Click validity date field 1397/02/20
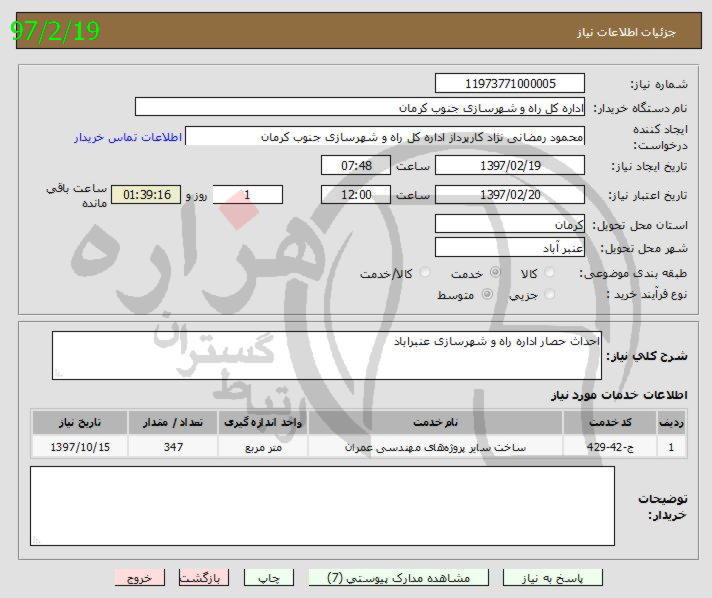This screenshot has width=712, height=598. coord(509,195)
